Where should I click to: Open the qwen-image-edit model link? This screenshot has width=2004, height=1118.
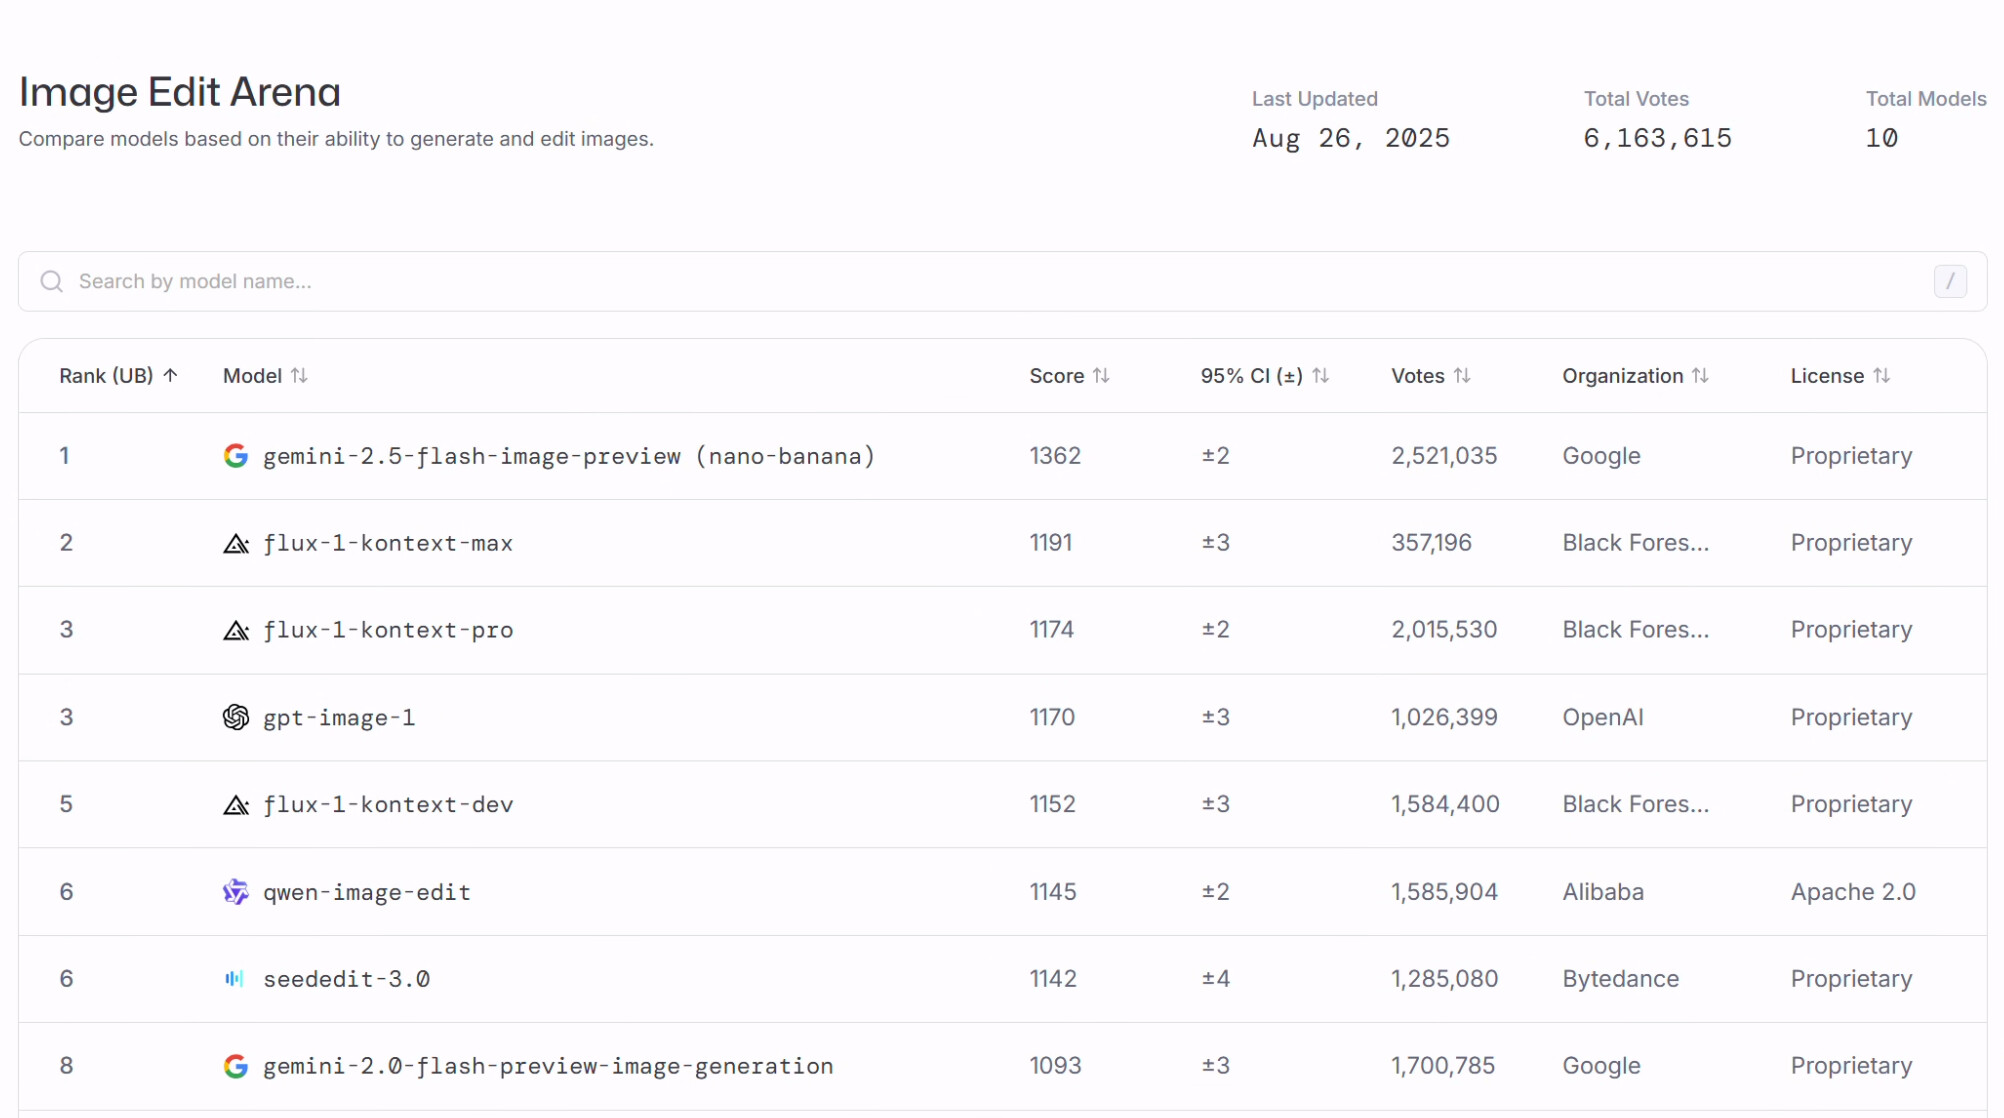tap(367, 892)
